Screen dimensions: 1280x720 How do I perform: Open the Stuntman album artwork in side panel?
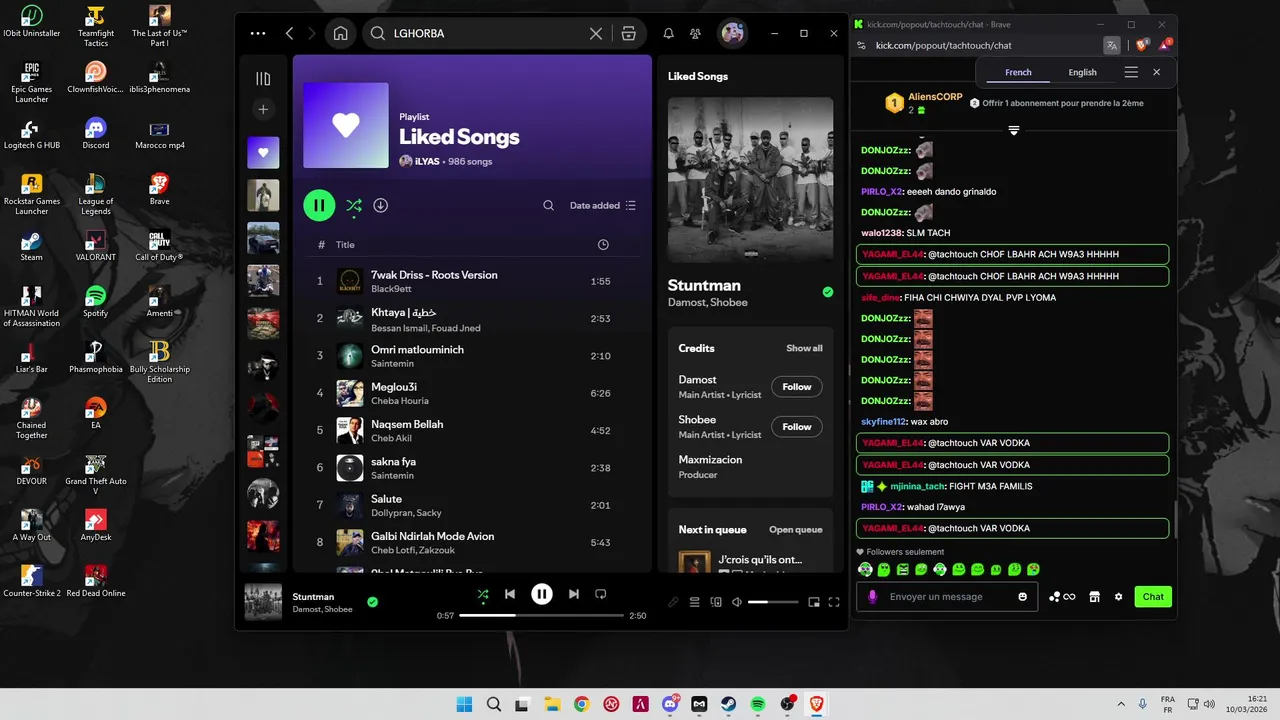click(x=750, y=180)
